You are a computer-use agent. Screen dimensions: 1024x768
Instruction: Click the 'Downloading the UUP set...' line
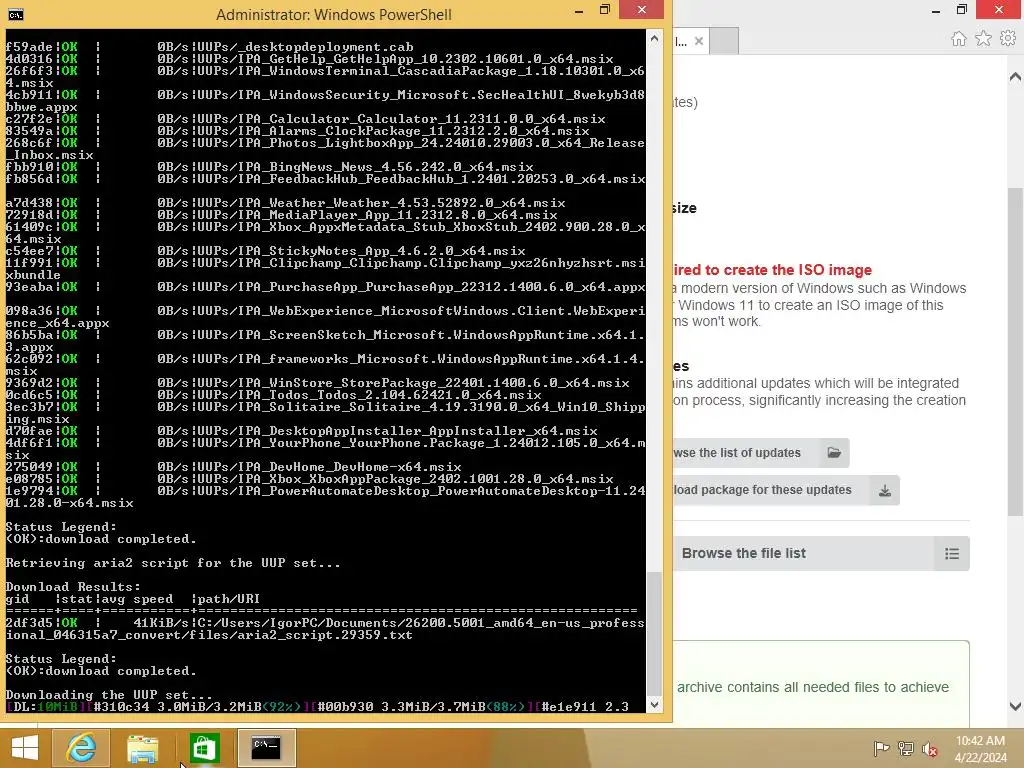pos(108,695)
